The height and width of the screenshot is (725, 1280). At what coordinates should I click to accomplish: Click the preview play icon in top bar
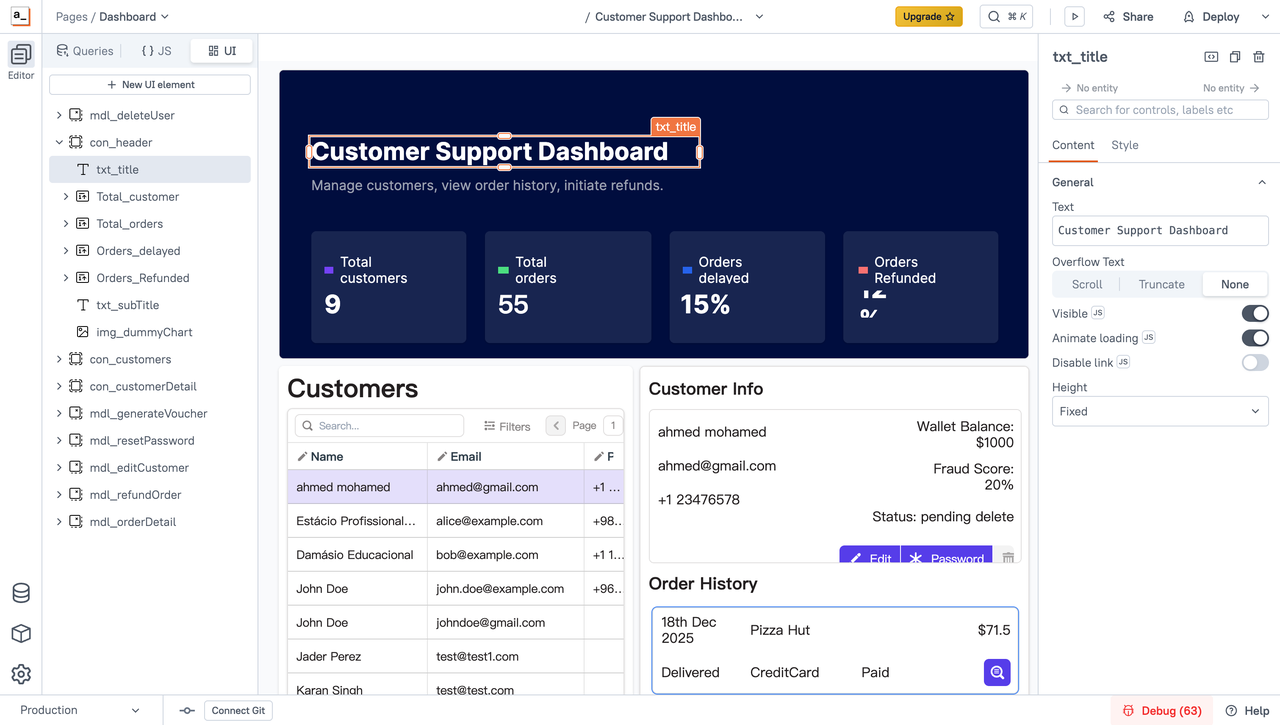[x=1074, y=17]
